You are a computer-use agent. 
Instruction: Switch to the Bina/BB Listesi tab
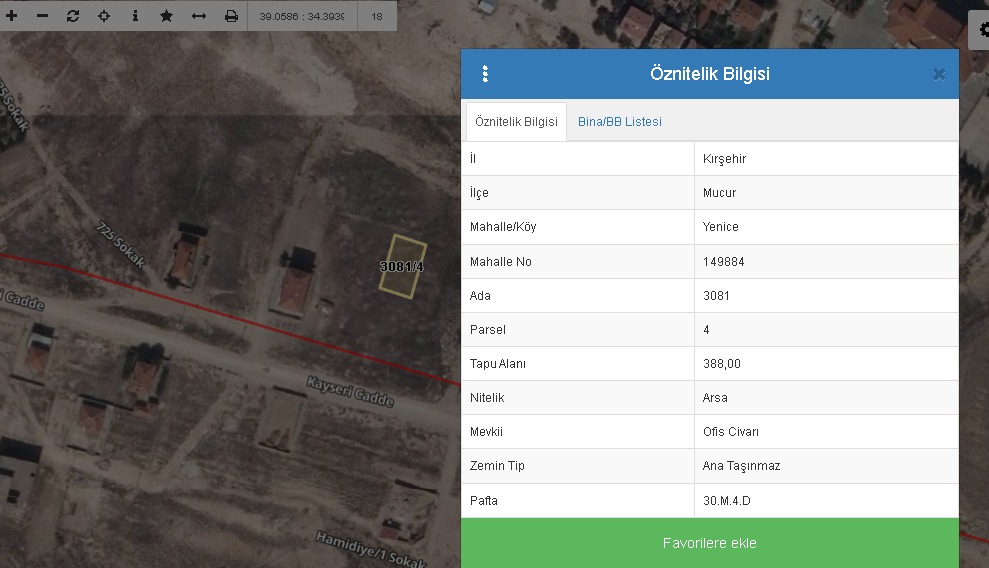coord(620,122)
